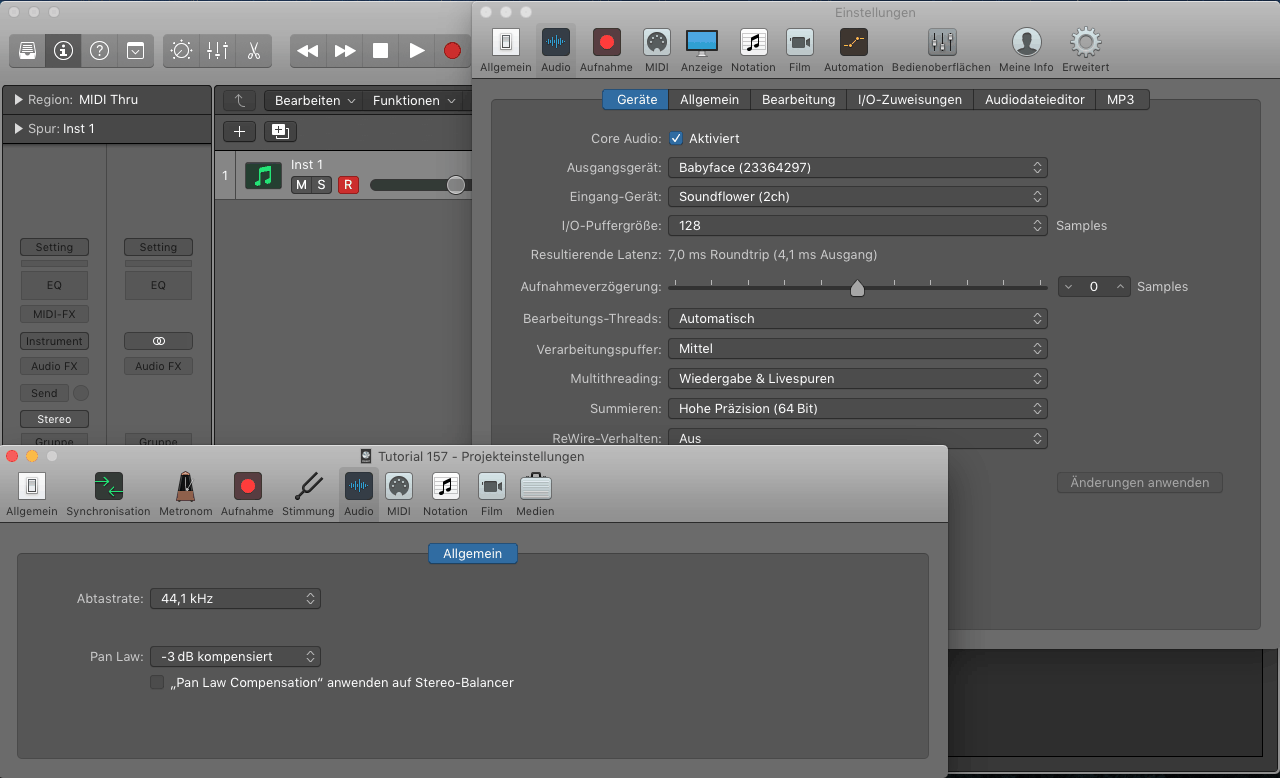
Task: Click the Änderungen anwenden button
Action: point(1139,483)
